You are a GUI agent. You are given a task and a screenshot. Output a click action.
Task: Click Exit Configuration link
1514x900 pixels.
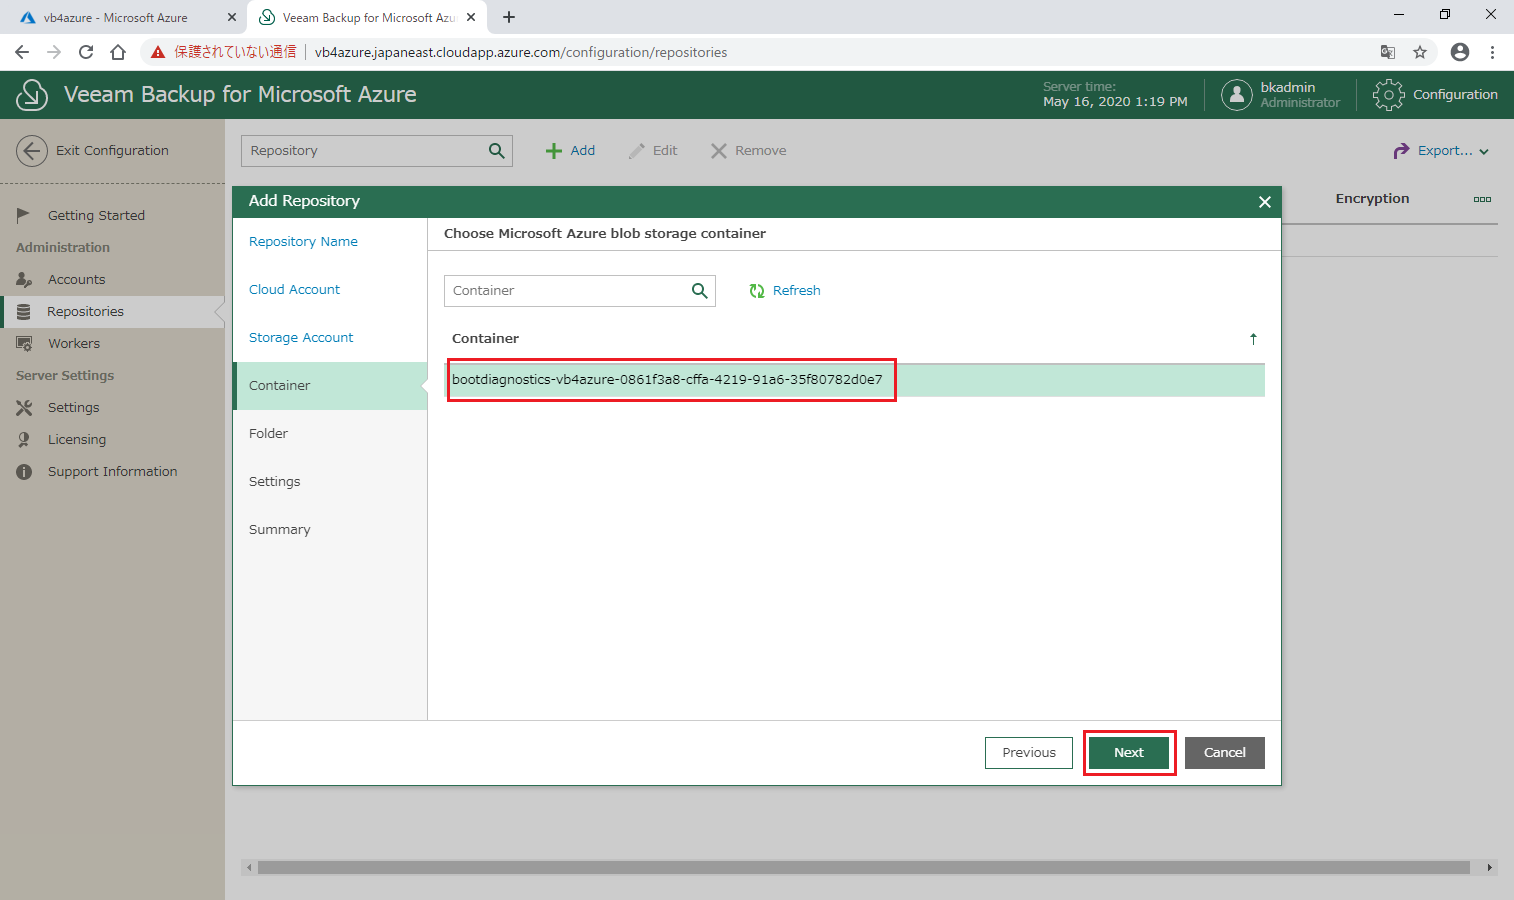click(x=112, y=151)
